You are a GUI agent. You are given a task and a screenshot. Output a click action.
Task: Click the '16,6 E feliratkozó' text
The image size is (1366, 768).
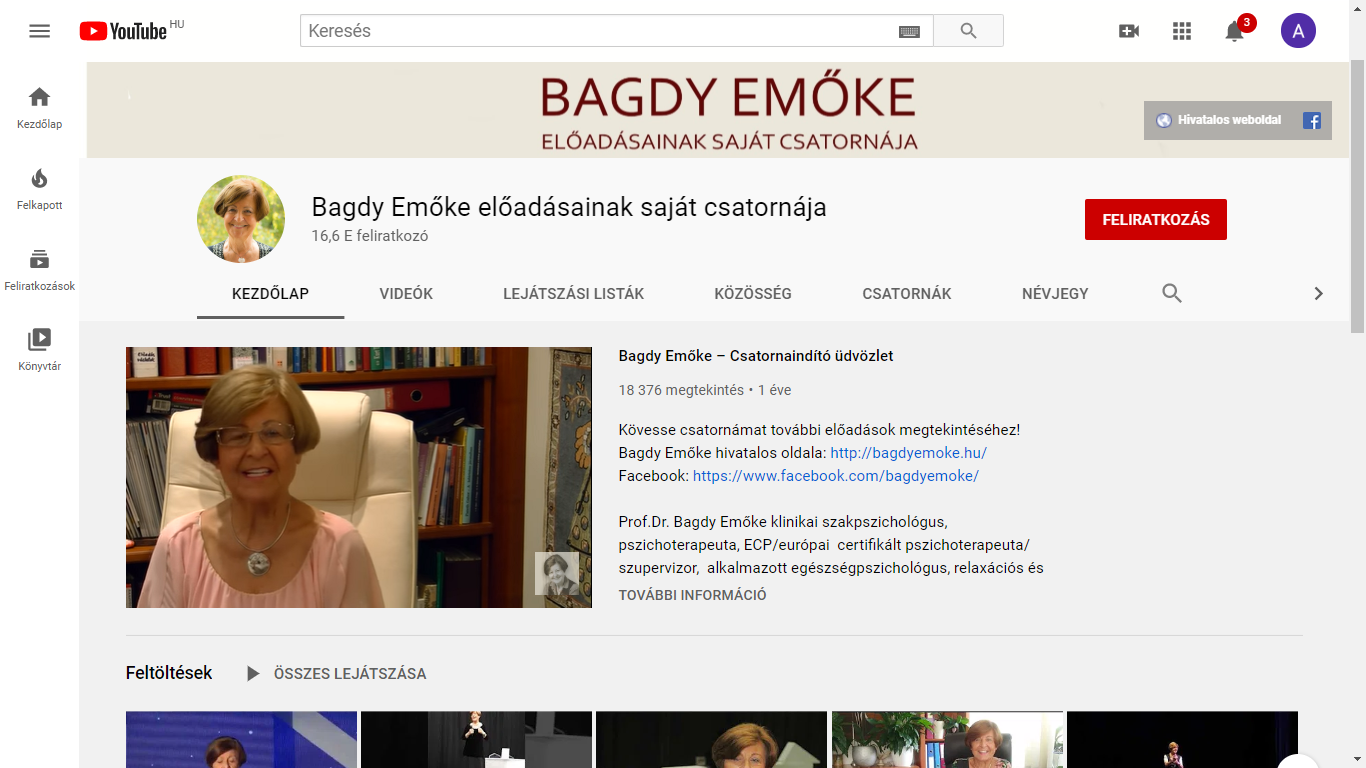(370, 236)
